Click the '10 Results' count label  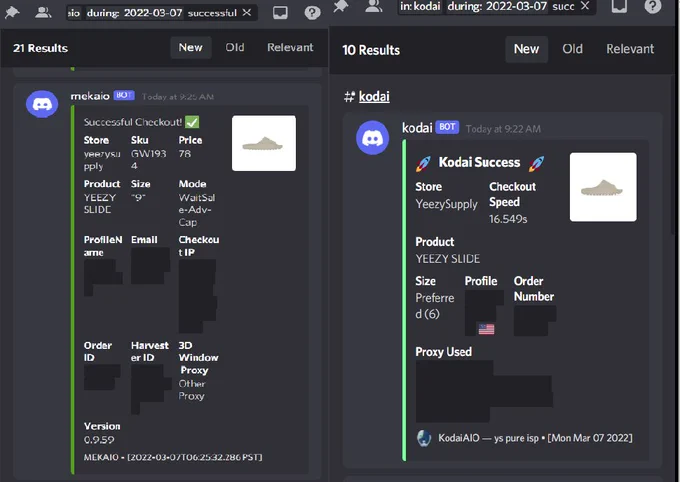click(371, 50)
